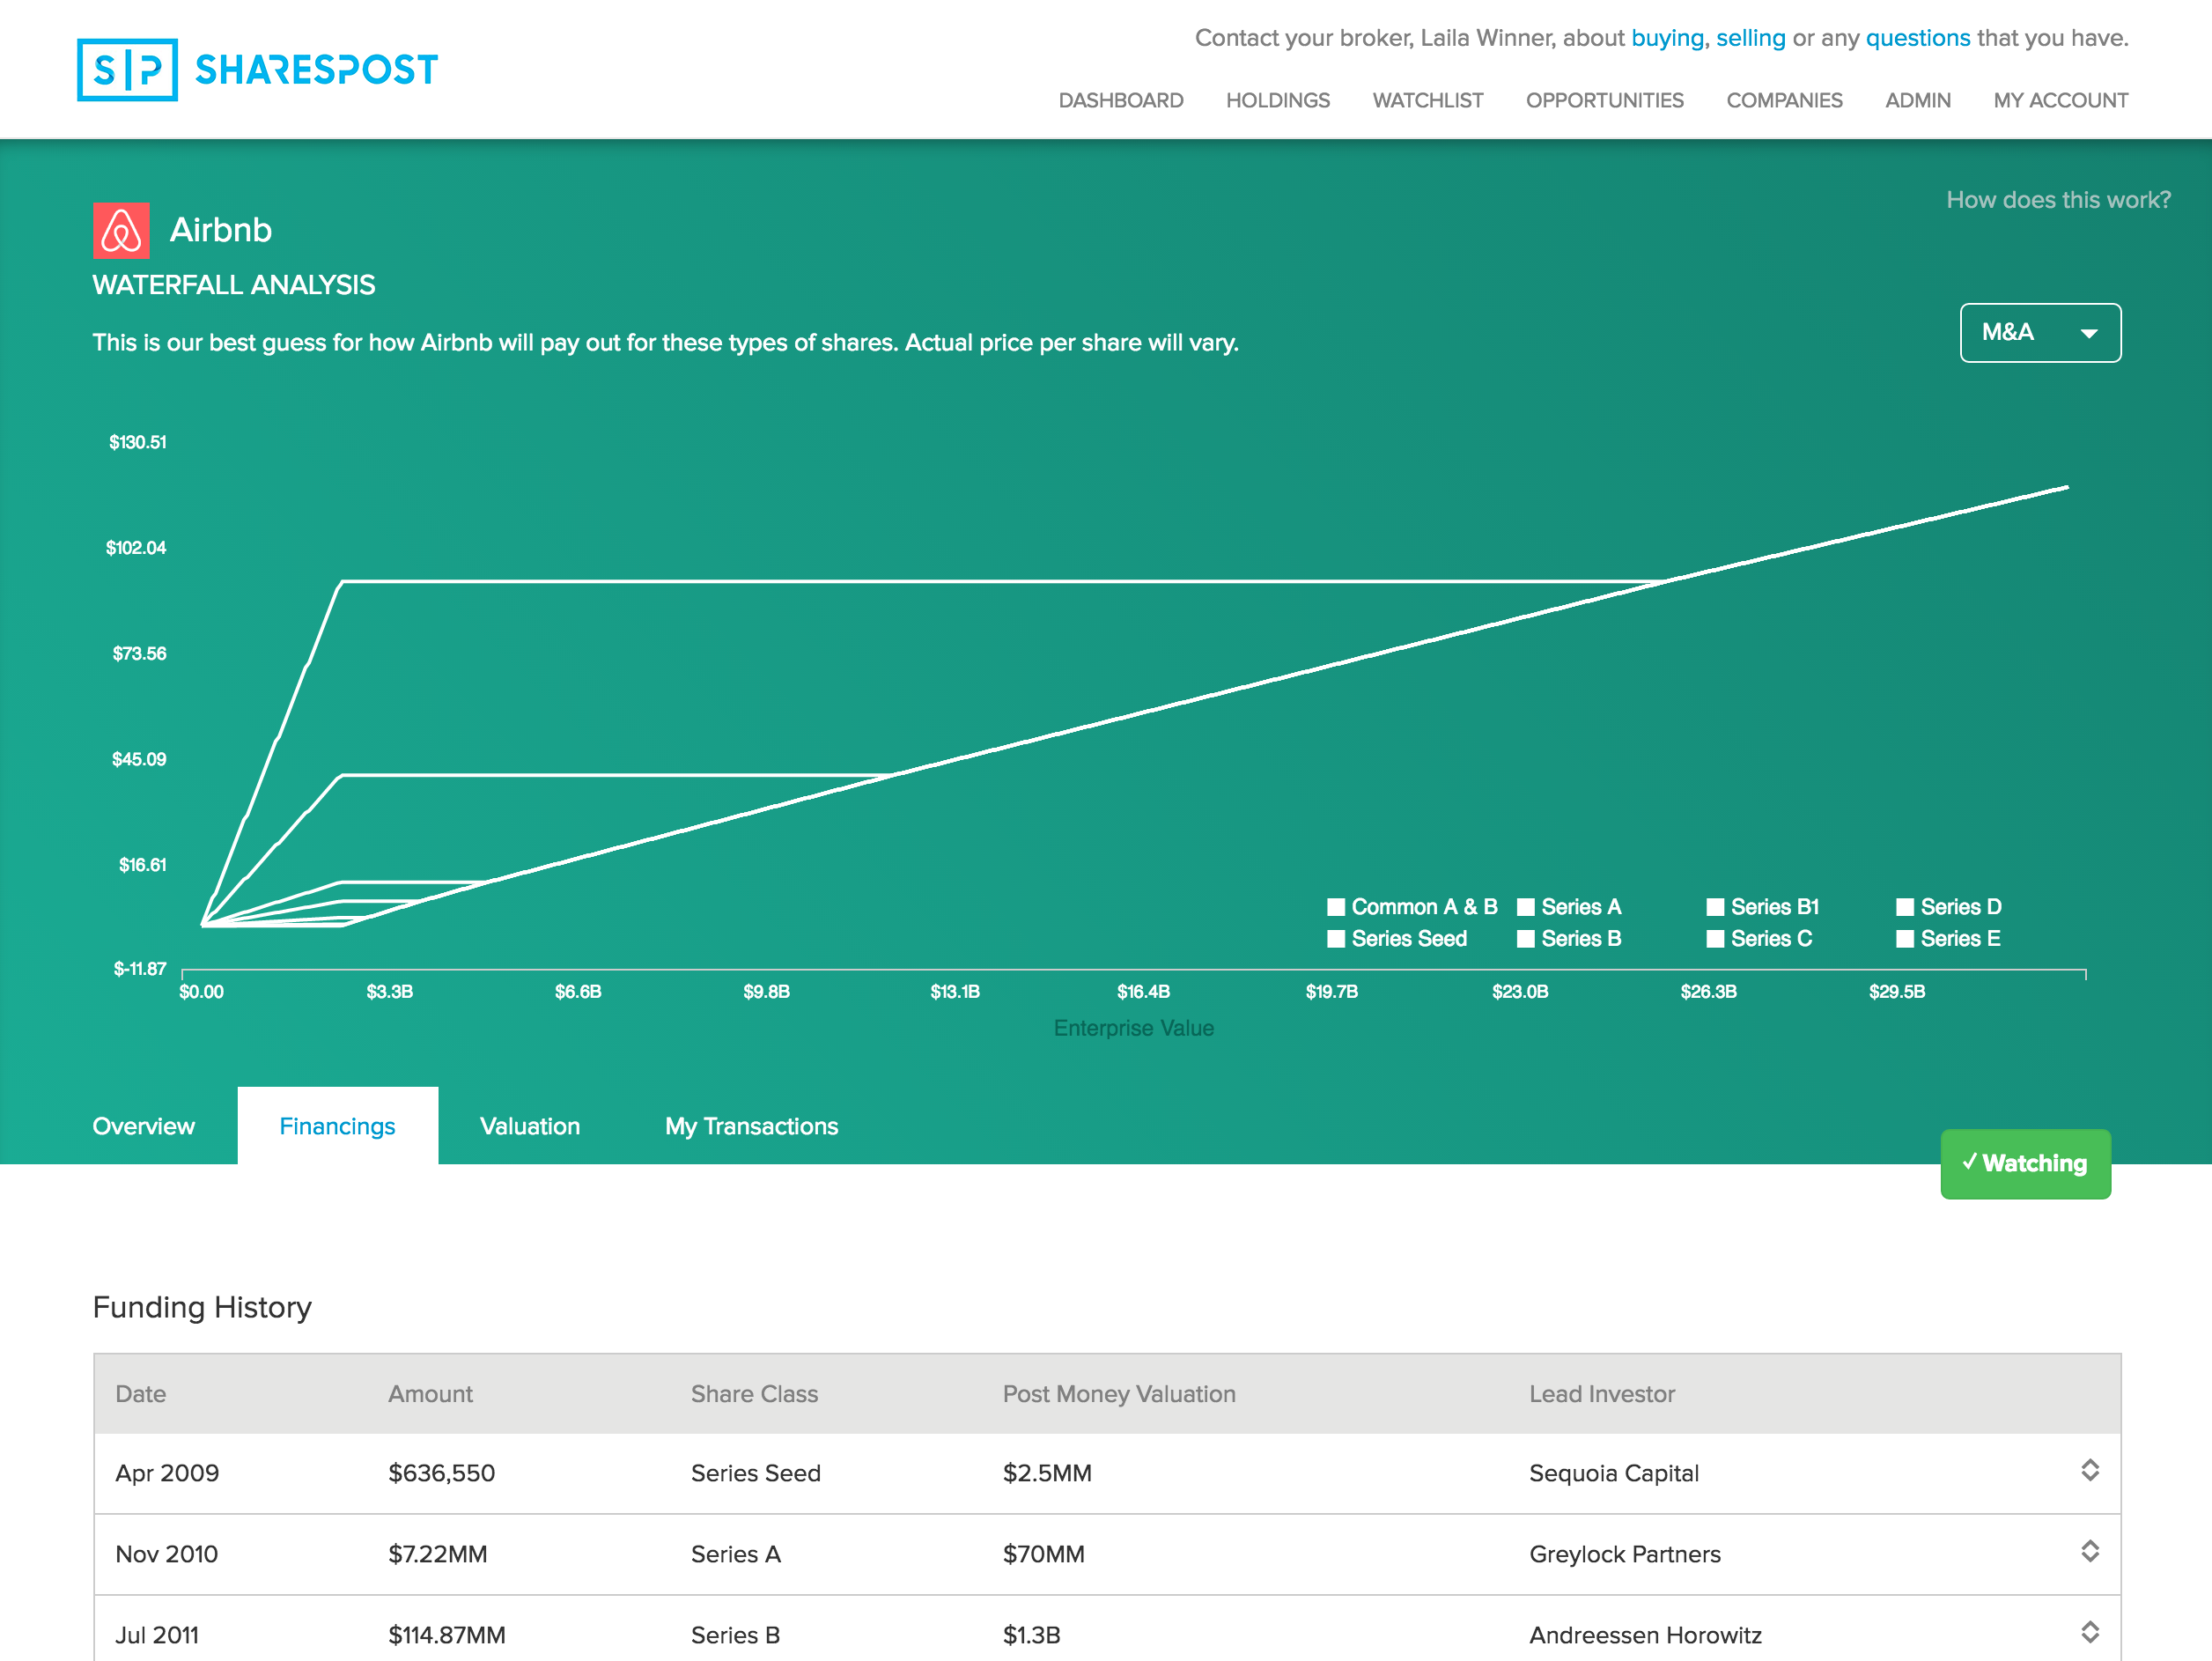Screen dimensions: 2212x1661
Task: Click the Lead Investor column header
Action: [1602, 1394]
